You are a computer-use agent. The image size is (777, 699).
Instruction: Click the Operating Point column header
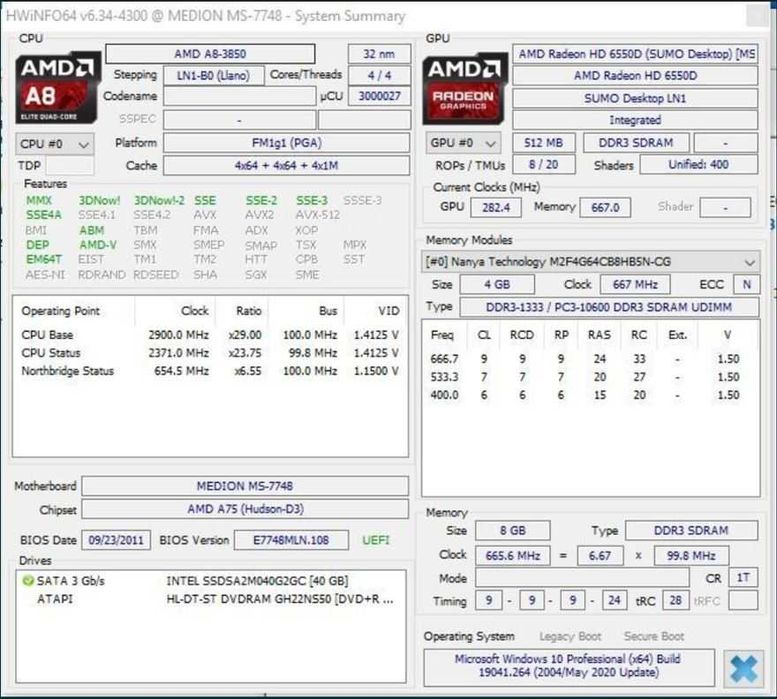click(60, 311)
